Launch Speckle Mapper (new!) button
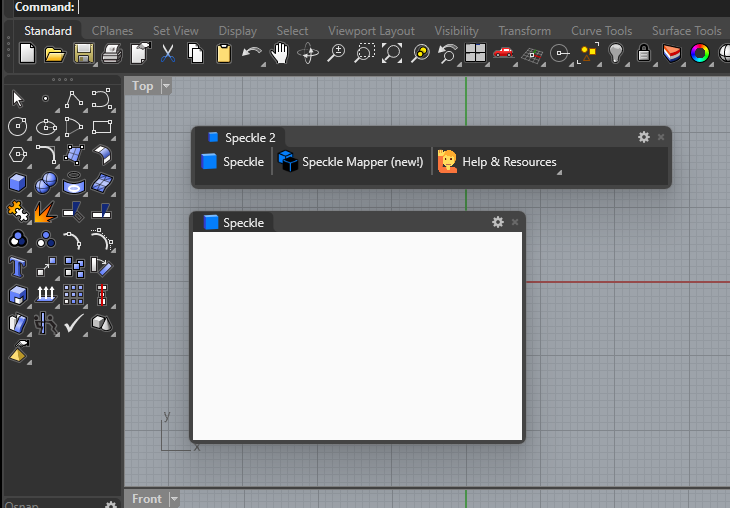The height and width of the screenshot is (508, 730). coord(351,162)
